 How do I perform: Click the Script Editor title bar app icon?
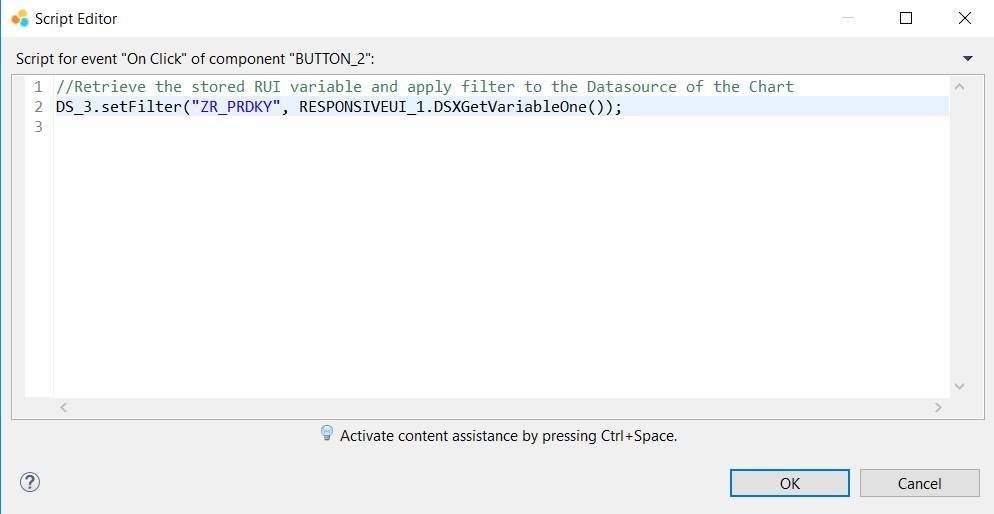click(x=19, y=18)
